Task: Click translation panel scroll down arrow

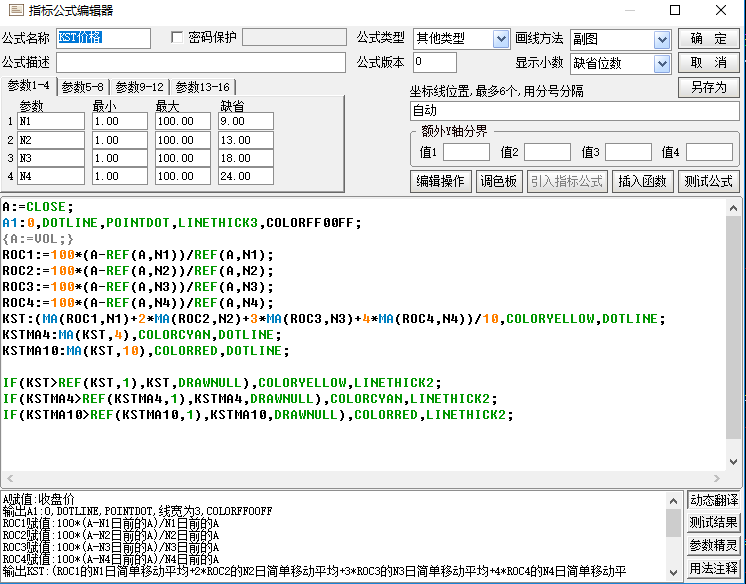Action: coord(673,572)
